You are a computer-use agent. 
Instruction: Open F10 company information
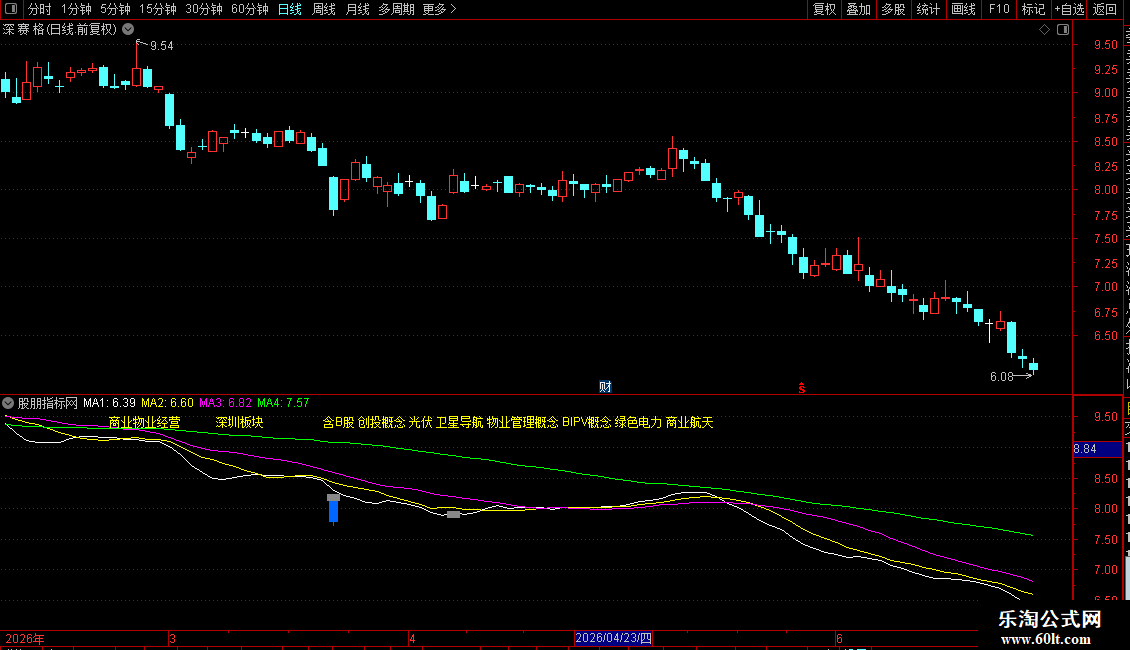999,9
